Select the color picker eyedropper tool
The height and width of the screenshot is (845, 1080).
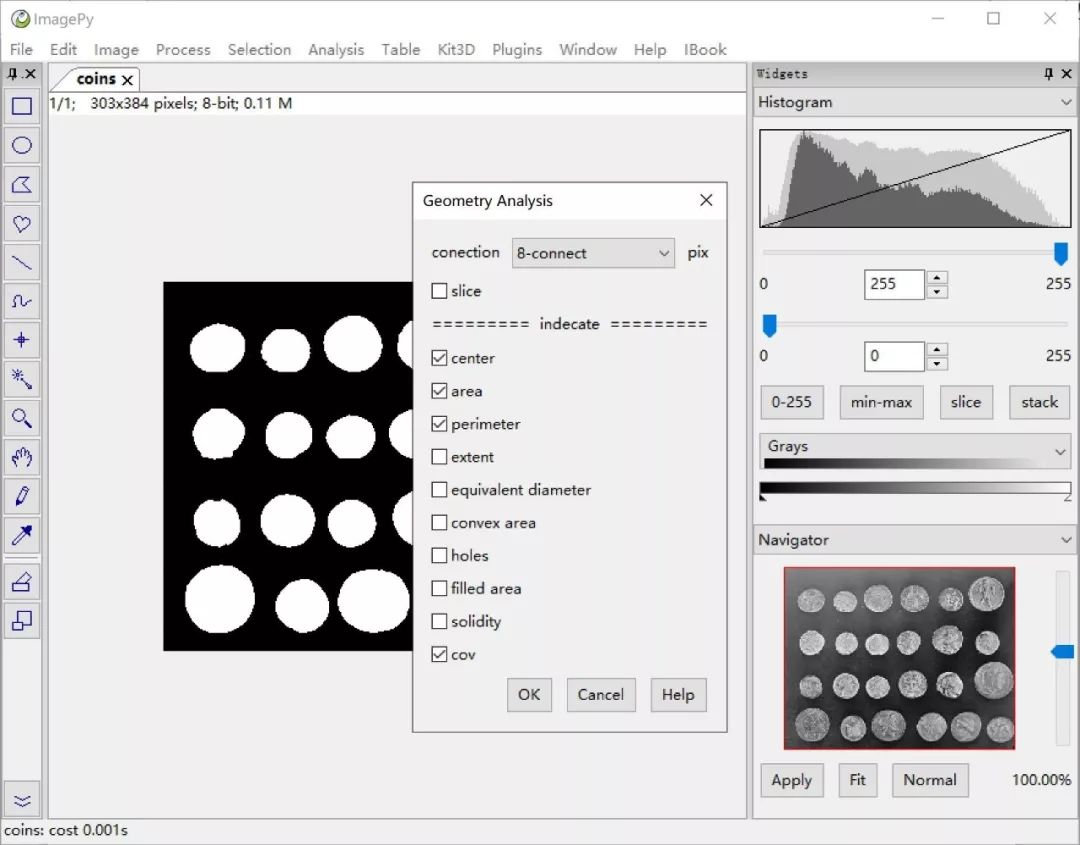pos(22,535)
